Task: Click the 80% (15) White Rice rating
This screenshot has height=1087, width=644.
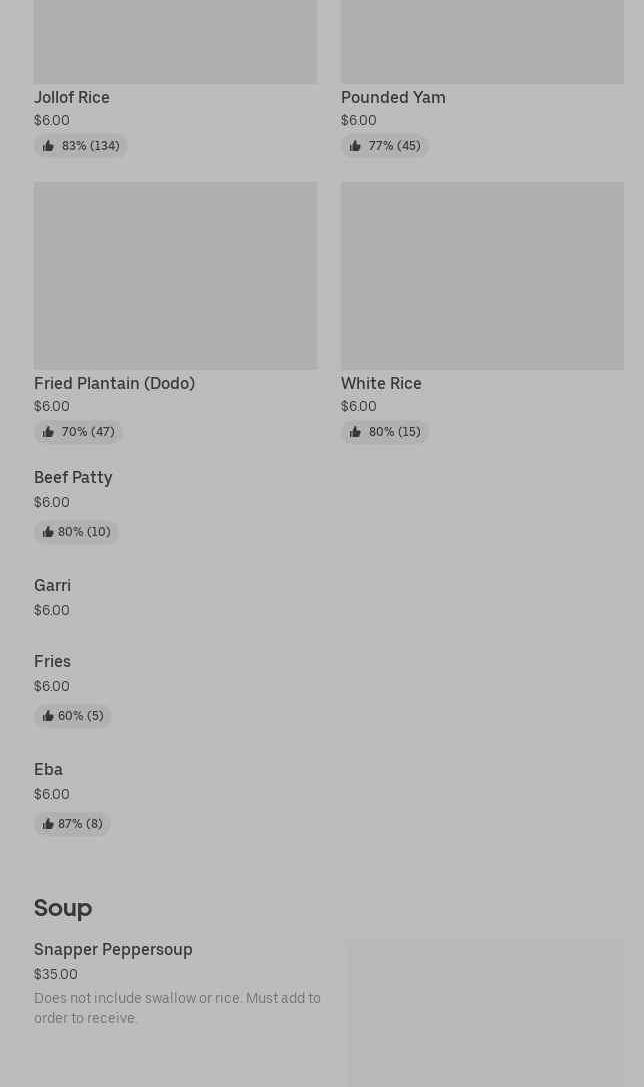Action: [385, 433]
